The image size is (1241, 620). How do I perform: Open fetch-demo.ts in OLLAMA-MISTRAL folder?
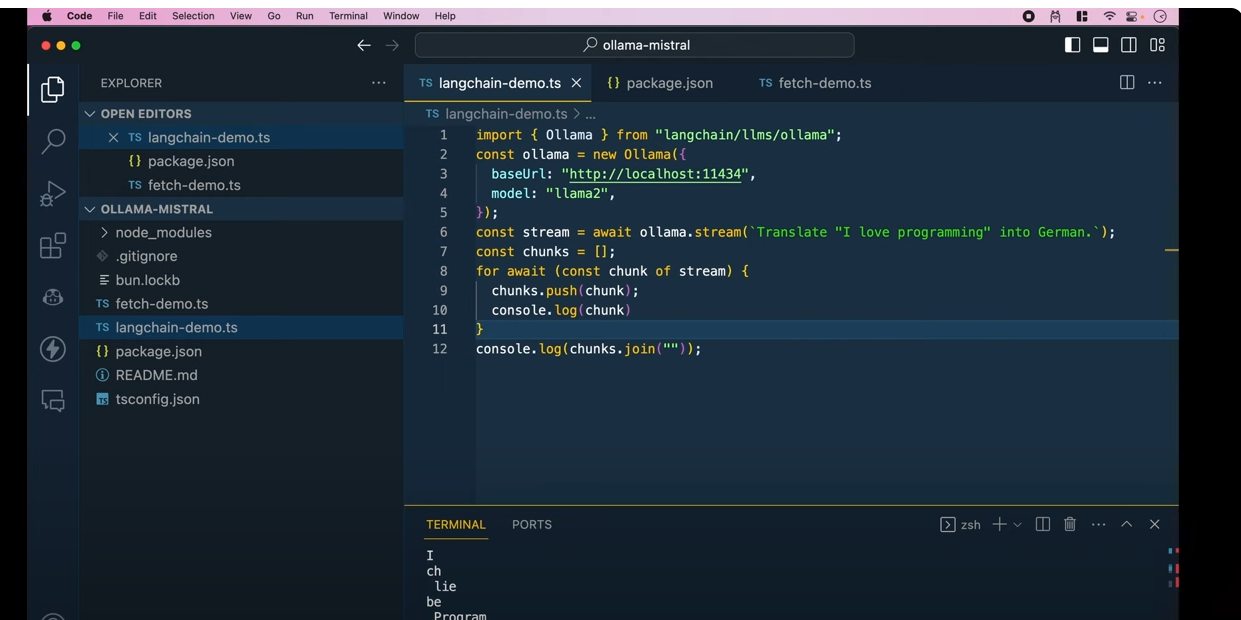click(241, 304)
